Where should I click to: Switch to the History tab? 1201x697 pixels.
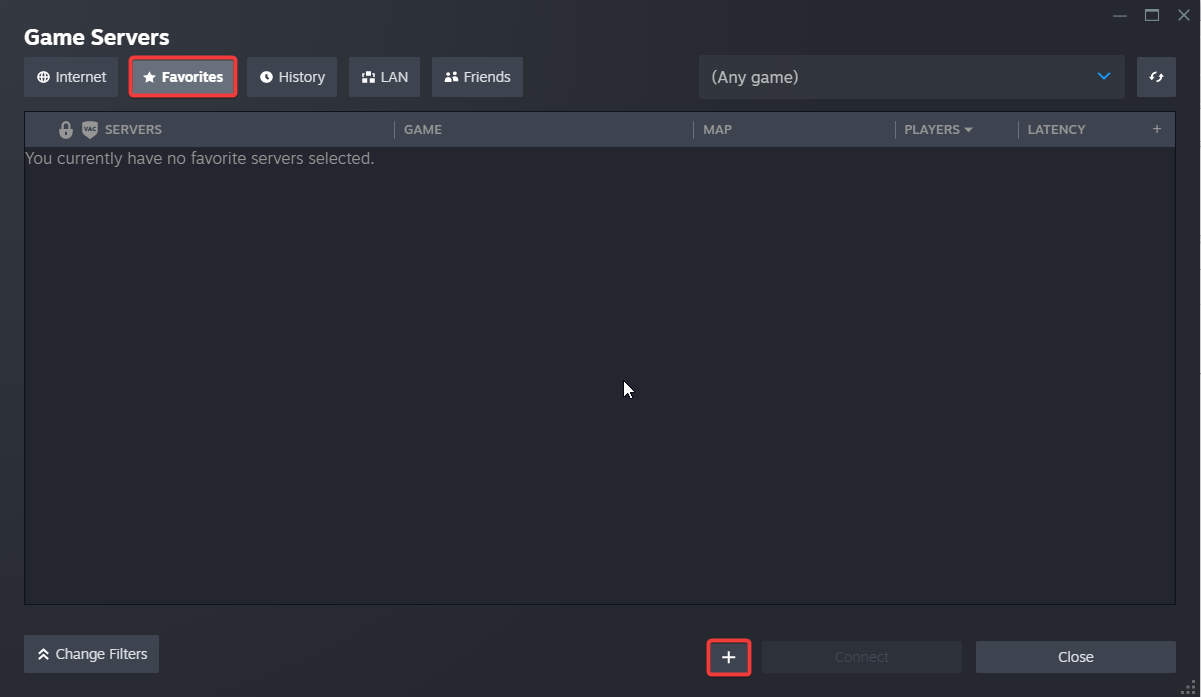(x=292, y=77)
